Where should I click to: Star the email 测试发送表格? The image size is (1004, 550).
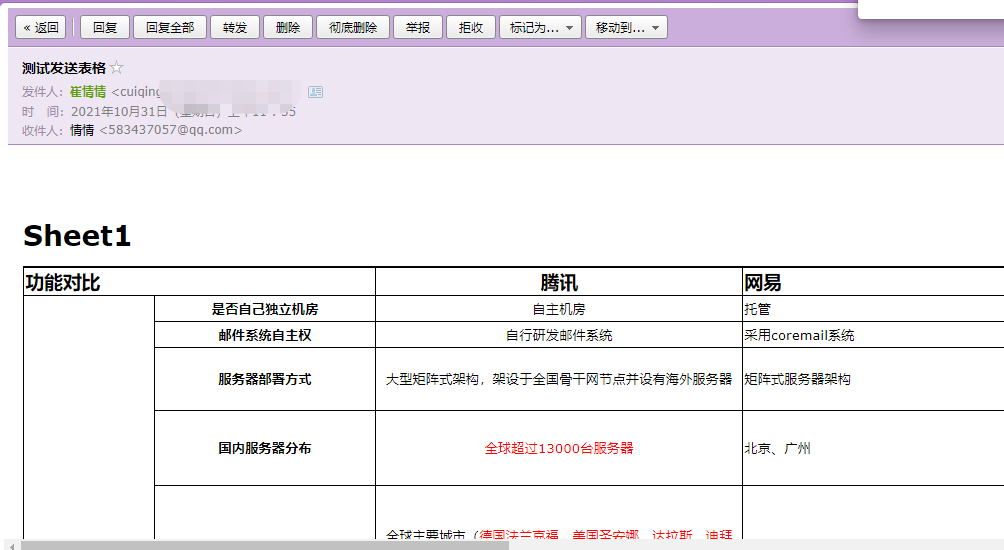click(x=116, y=69)
